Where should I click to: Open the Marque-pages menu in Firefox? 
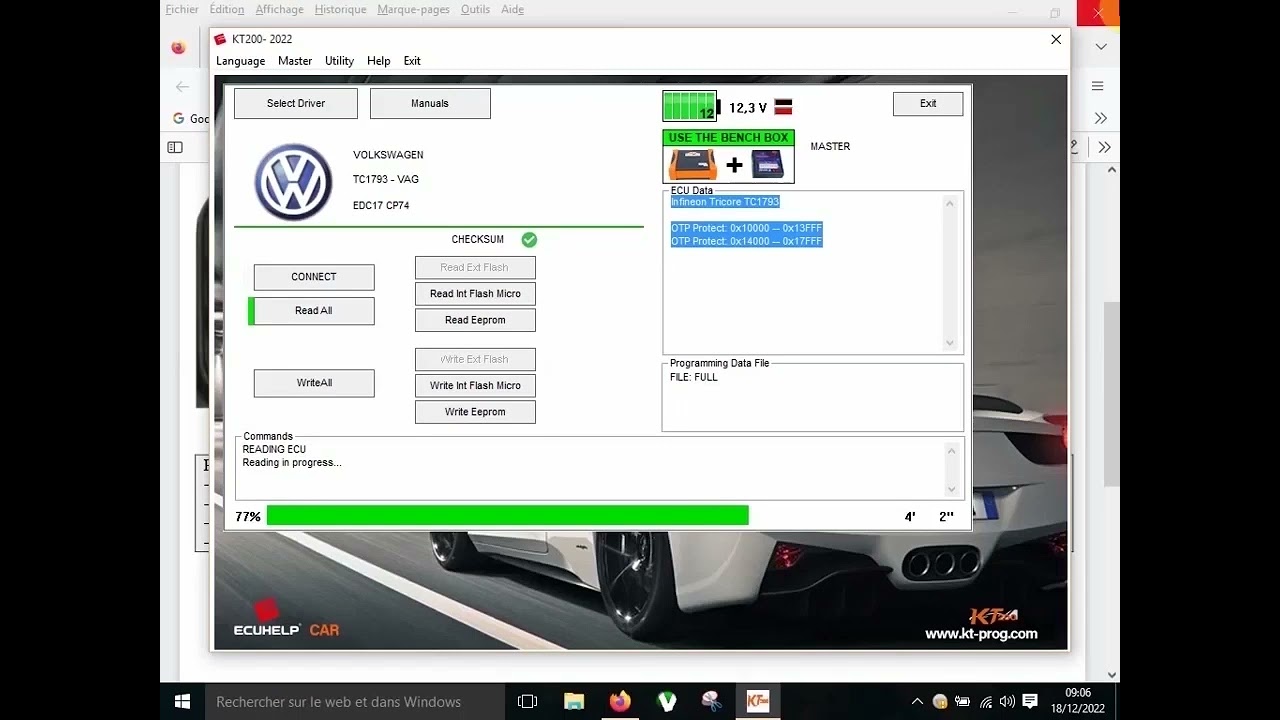click(x=414, y=9)
